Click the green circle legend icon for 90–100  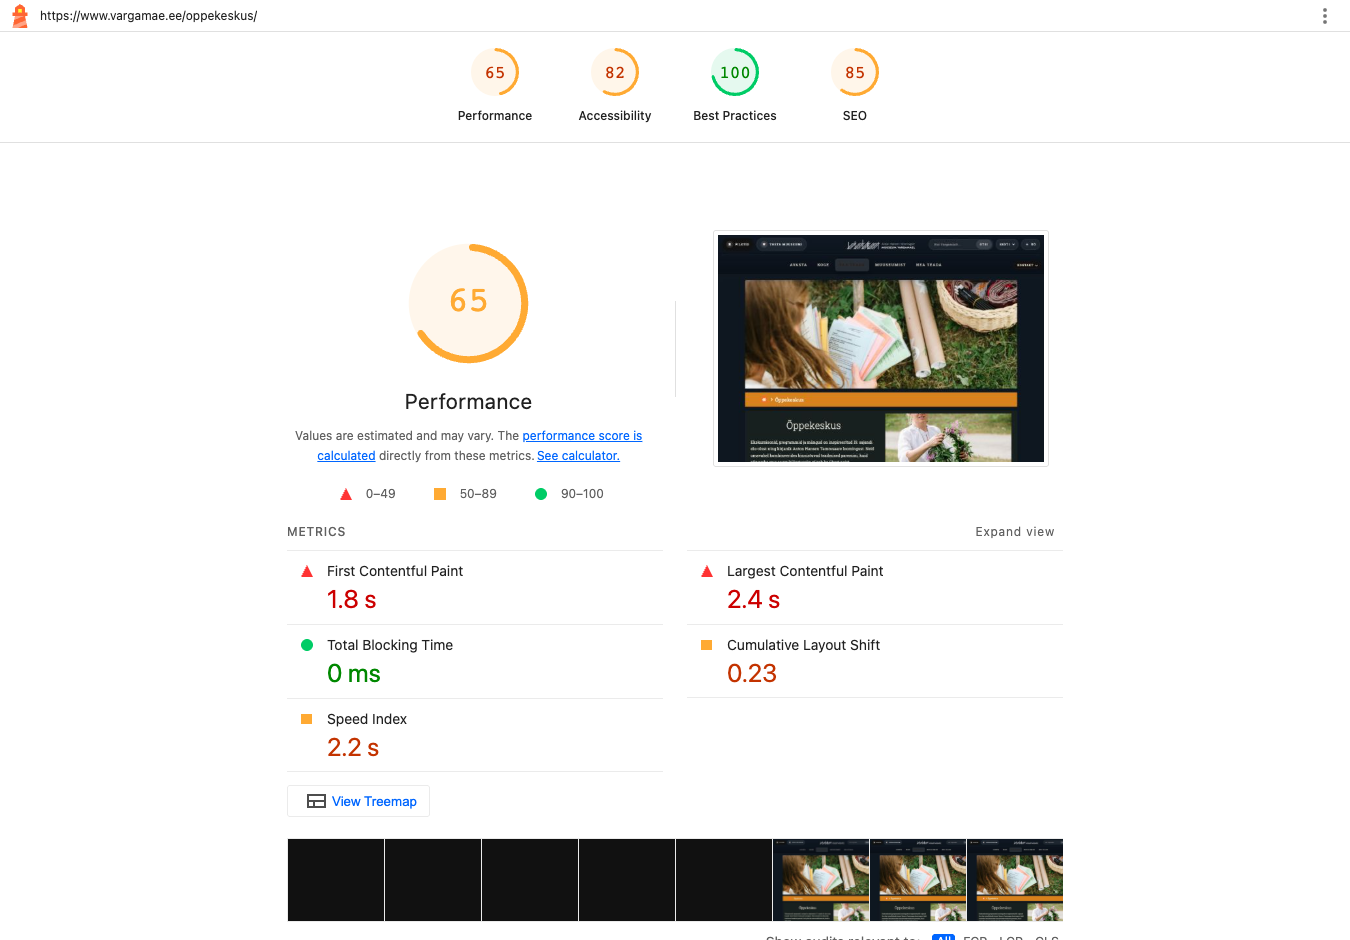(541, 494)
